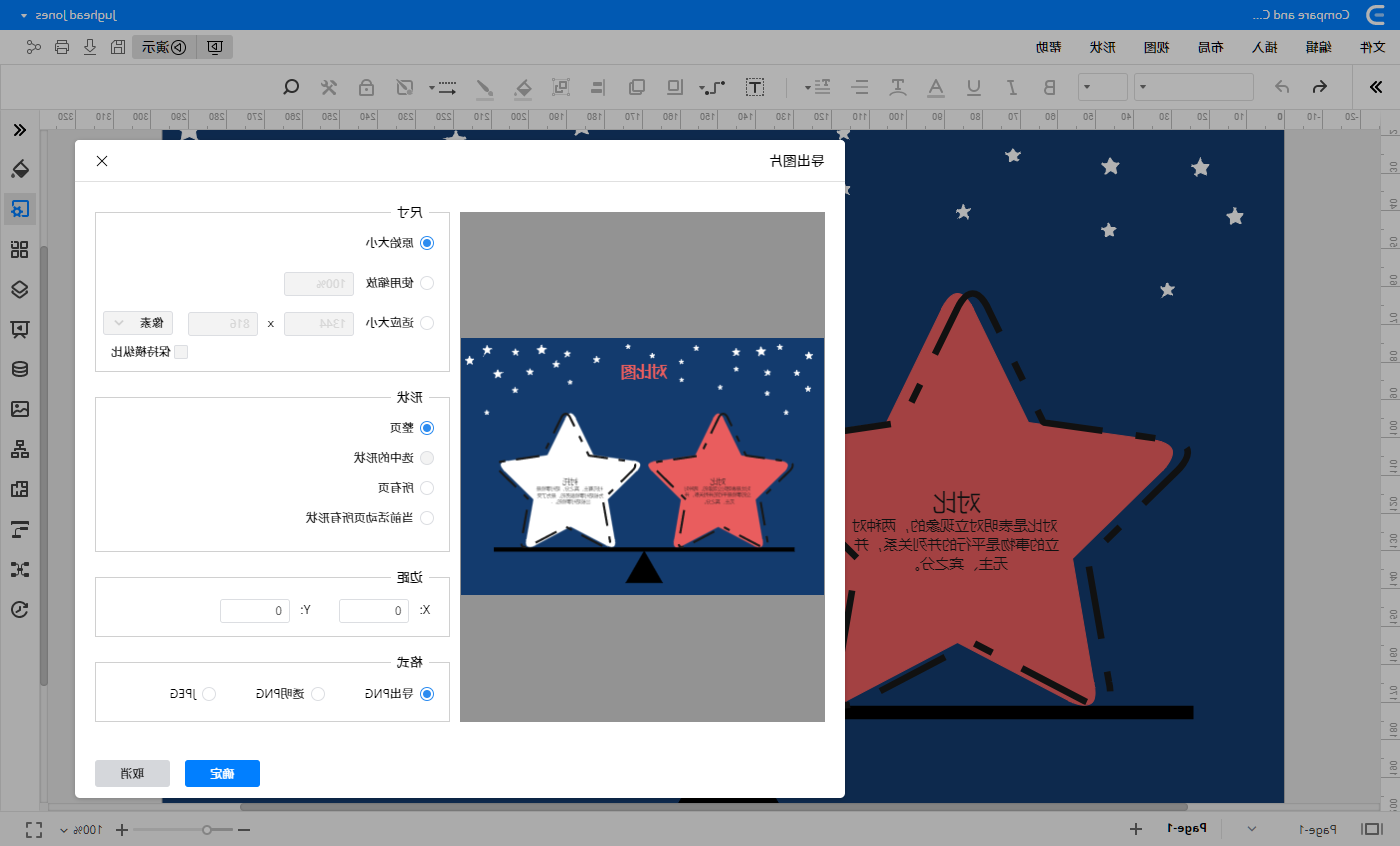Screen dimensions: 1400x846
Task: Open the 帮助 menu
Action: 1049,46
